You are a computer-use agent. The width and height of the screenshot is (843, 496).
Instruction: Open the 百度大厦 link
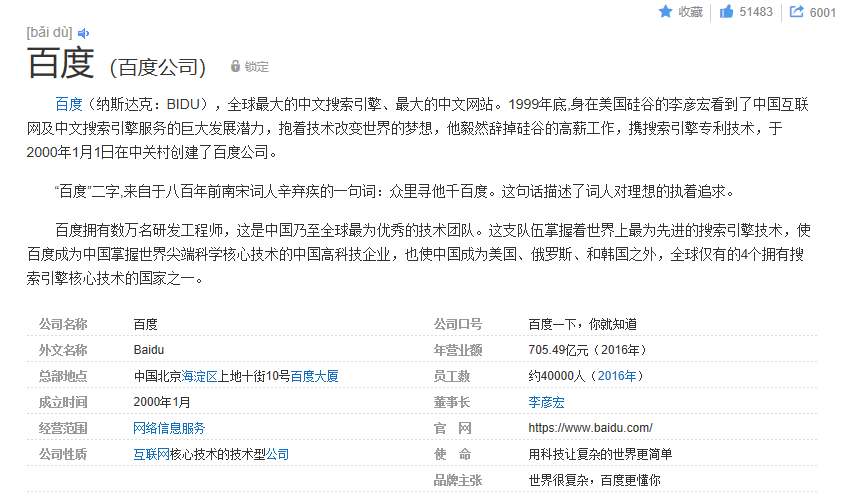tap(315, 376)
